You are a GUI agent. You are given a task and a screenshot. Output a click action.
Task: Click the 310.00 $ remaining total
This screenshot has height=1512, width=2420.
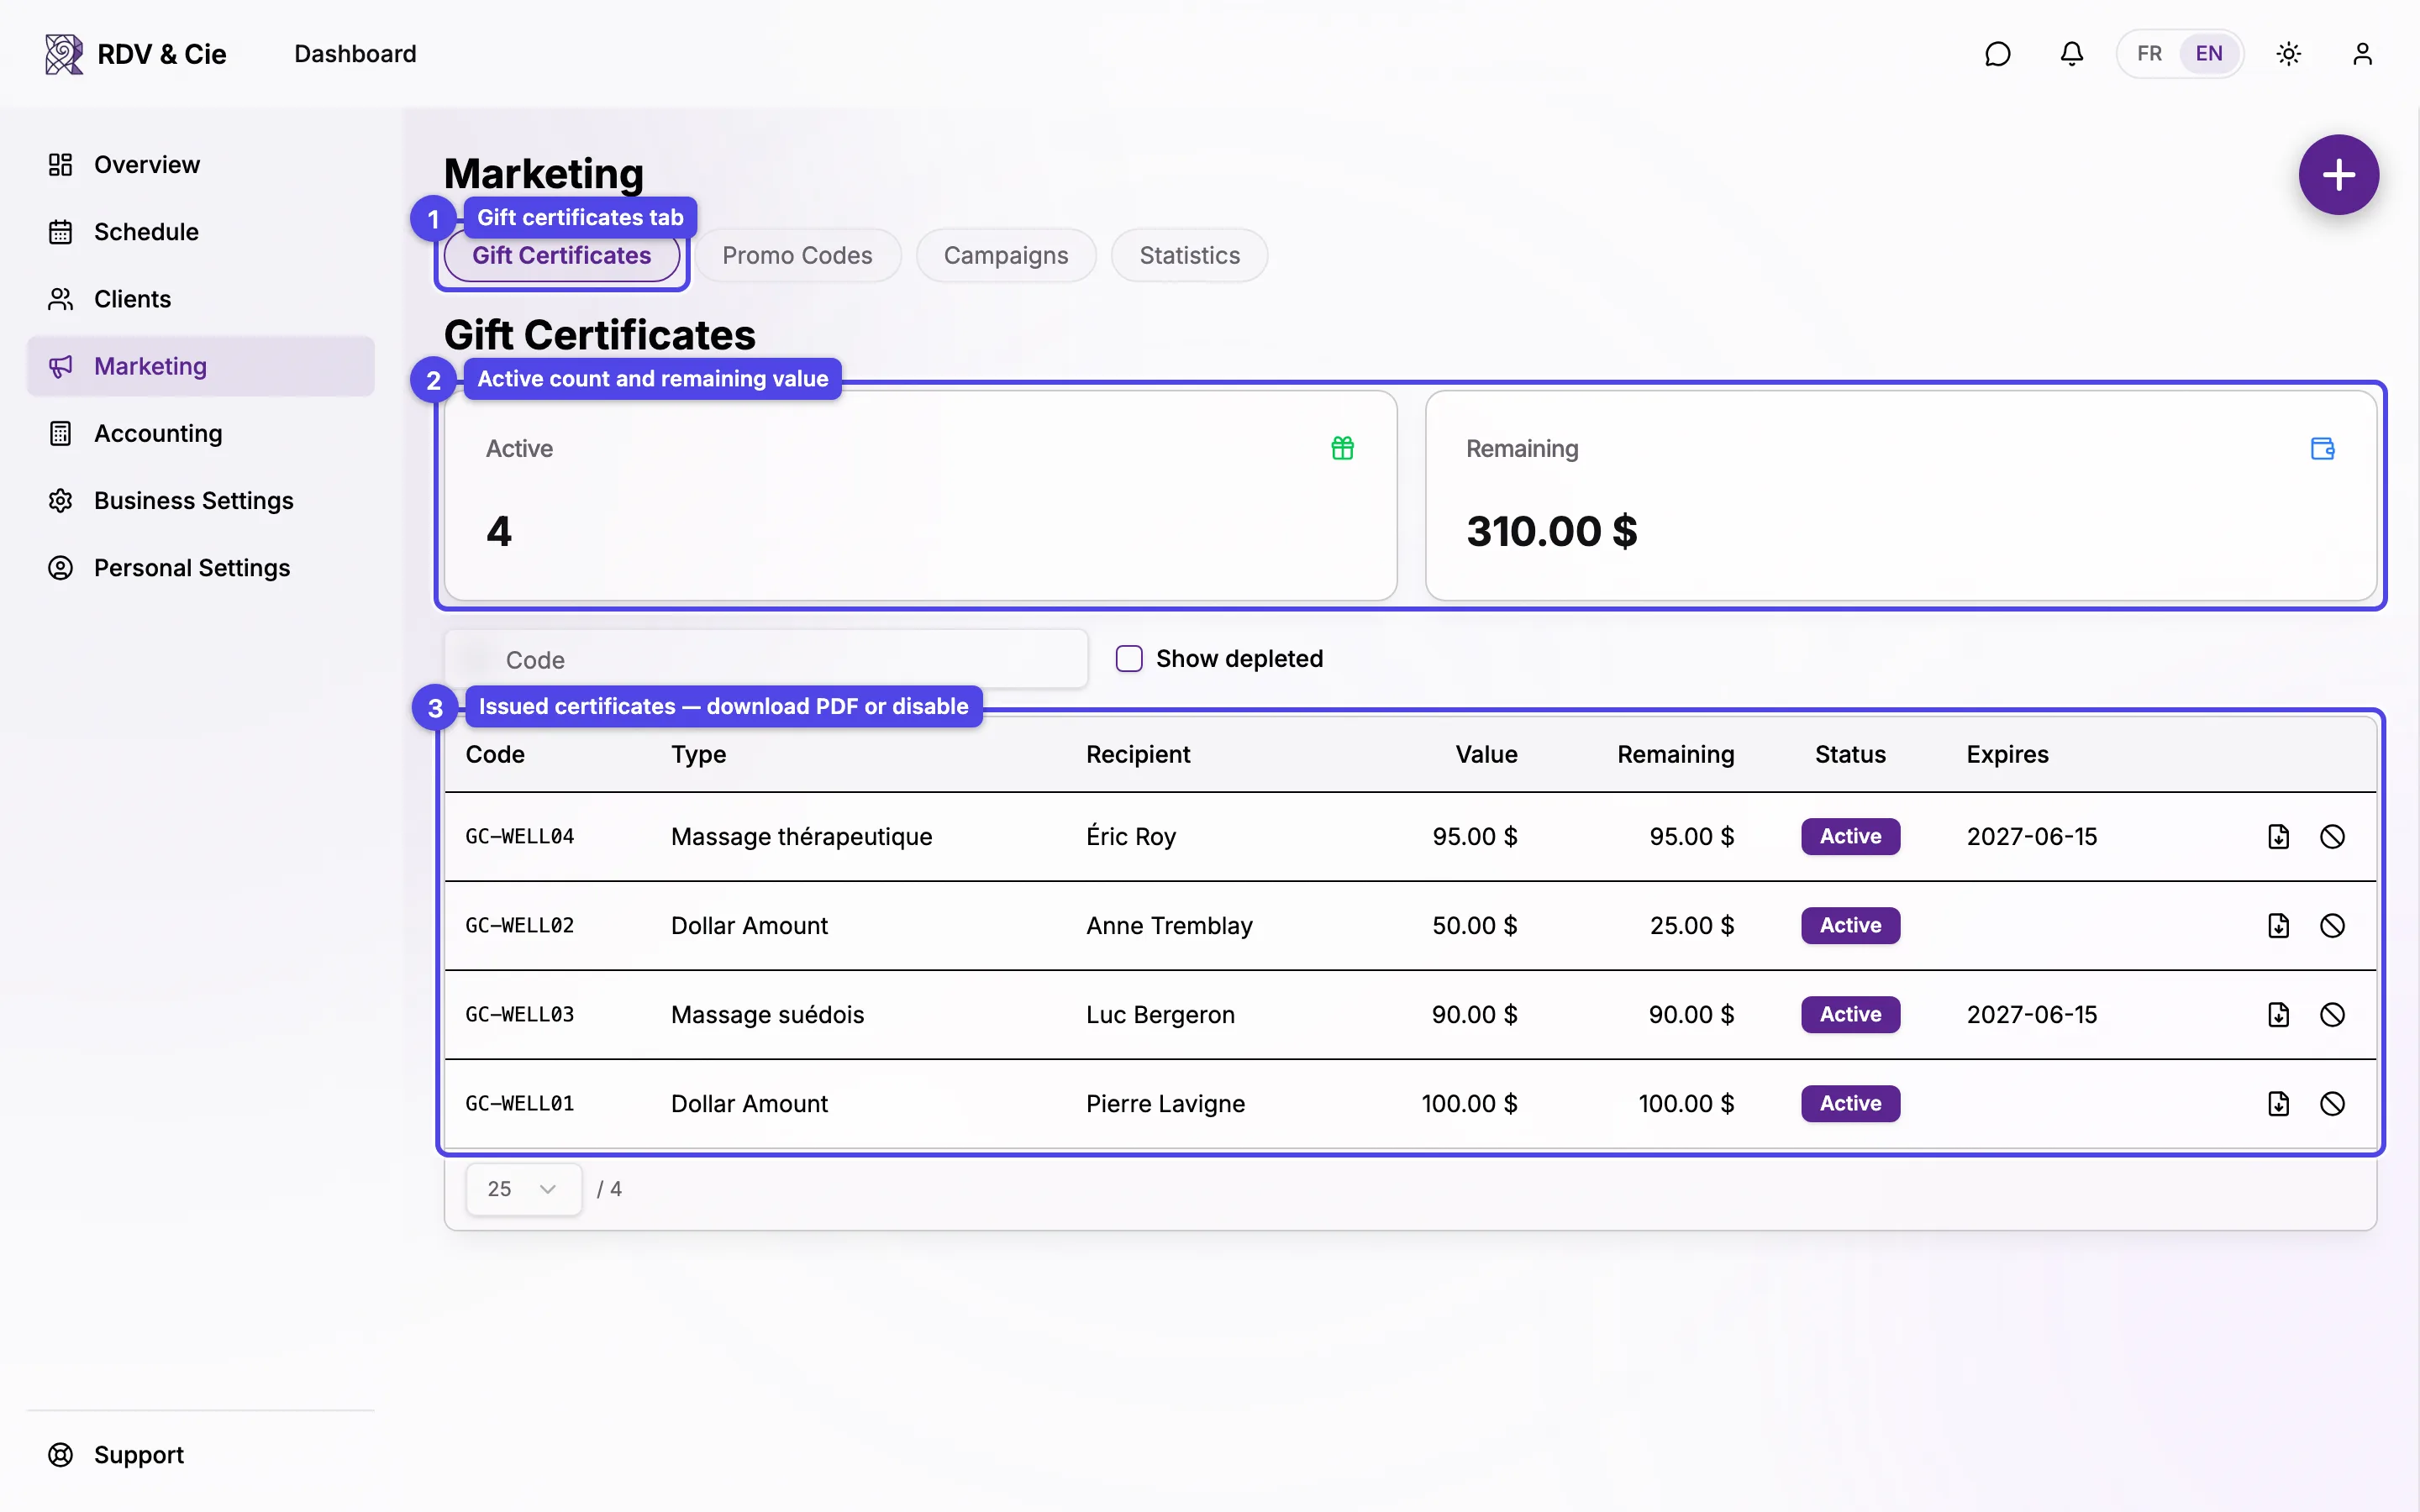point(1551,531)
